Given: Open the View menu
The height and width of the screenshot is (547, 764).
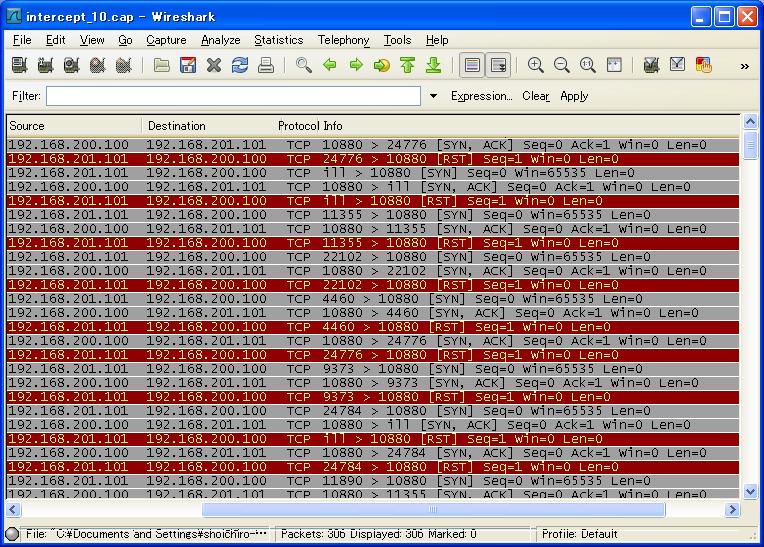Looking at the screenshot, I should point(92,40).
